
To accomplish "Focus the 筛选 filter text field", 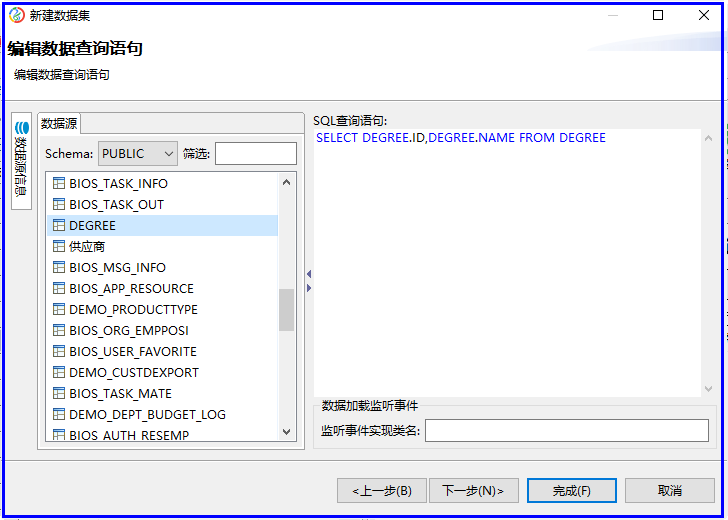I will click(256, 153).
